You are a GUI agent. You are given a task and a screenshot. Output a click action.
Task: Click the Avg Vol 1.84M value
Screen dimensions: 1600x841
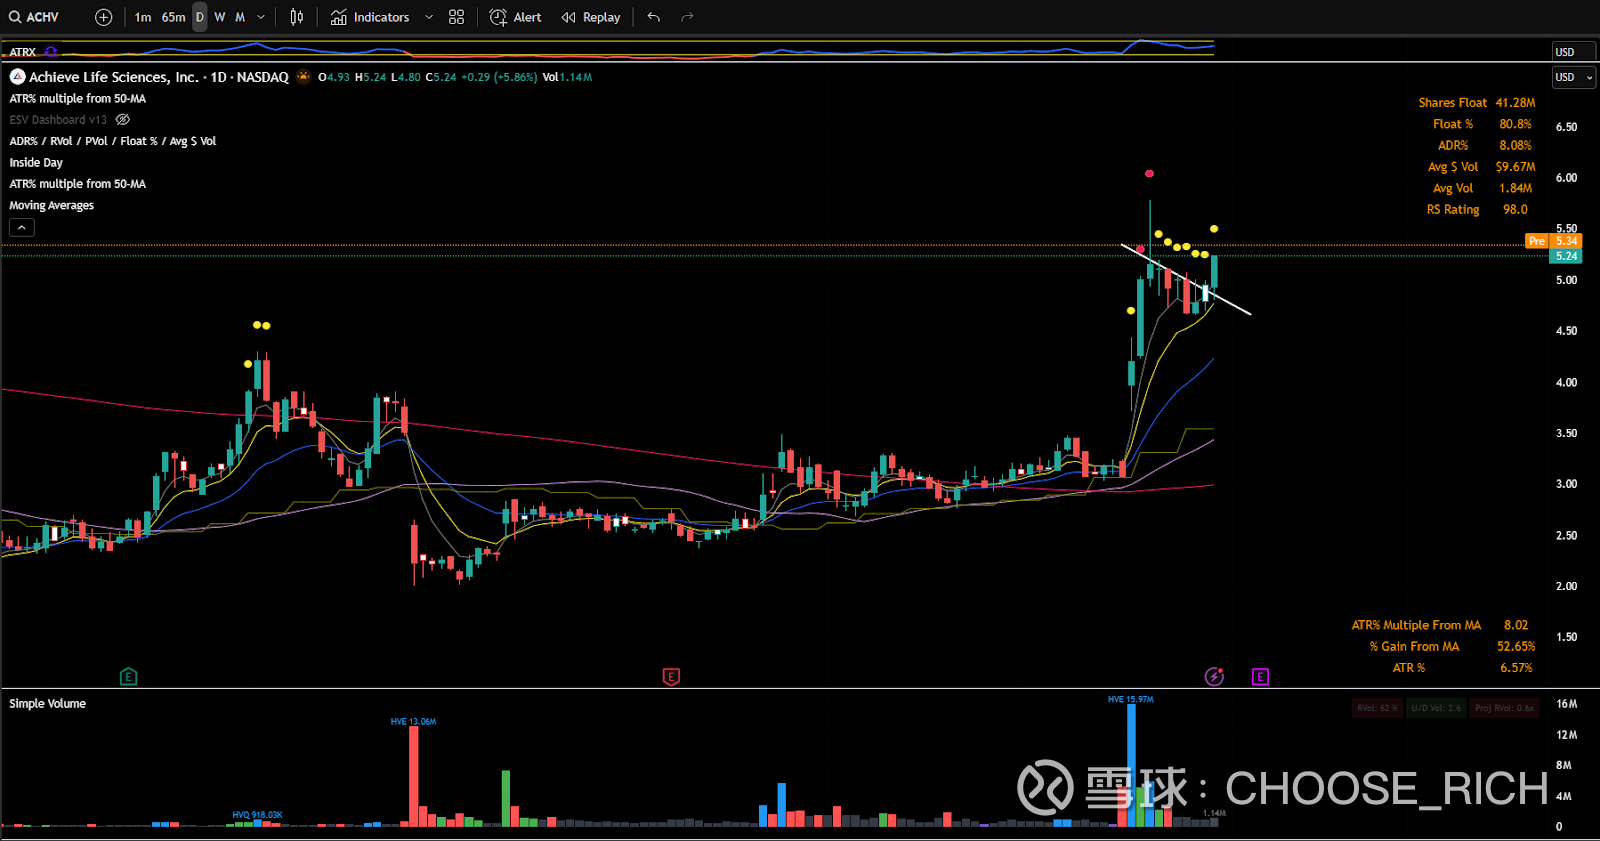pos(1515,188)
